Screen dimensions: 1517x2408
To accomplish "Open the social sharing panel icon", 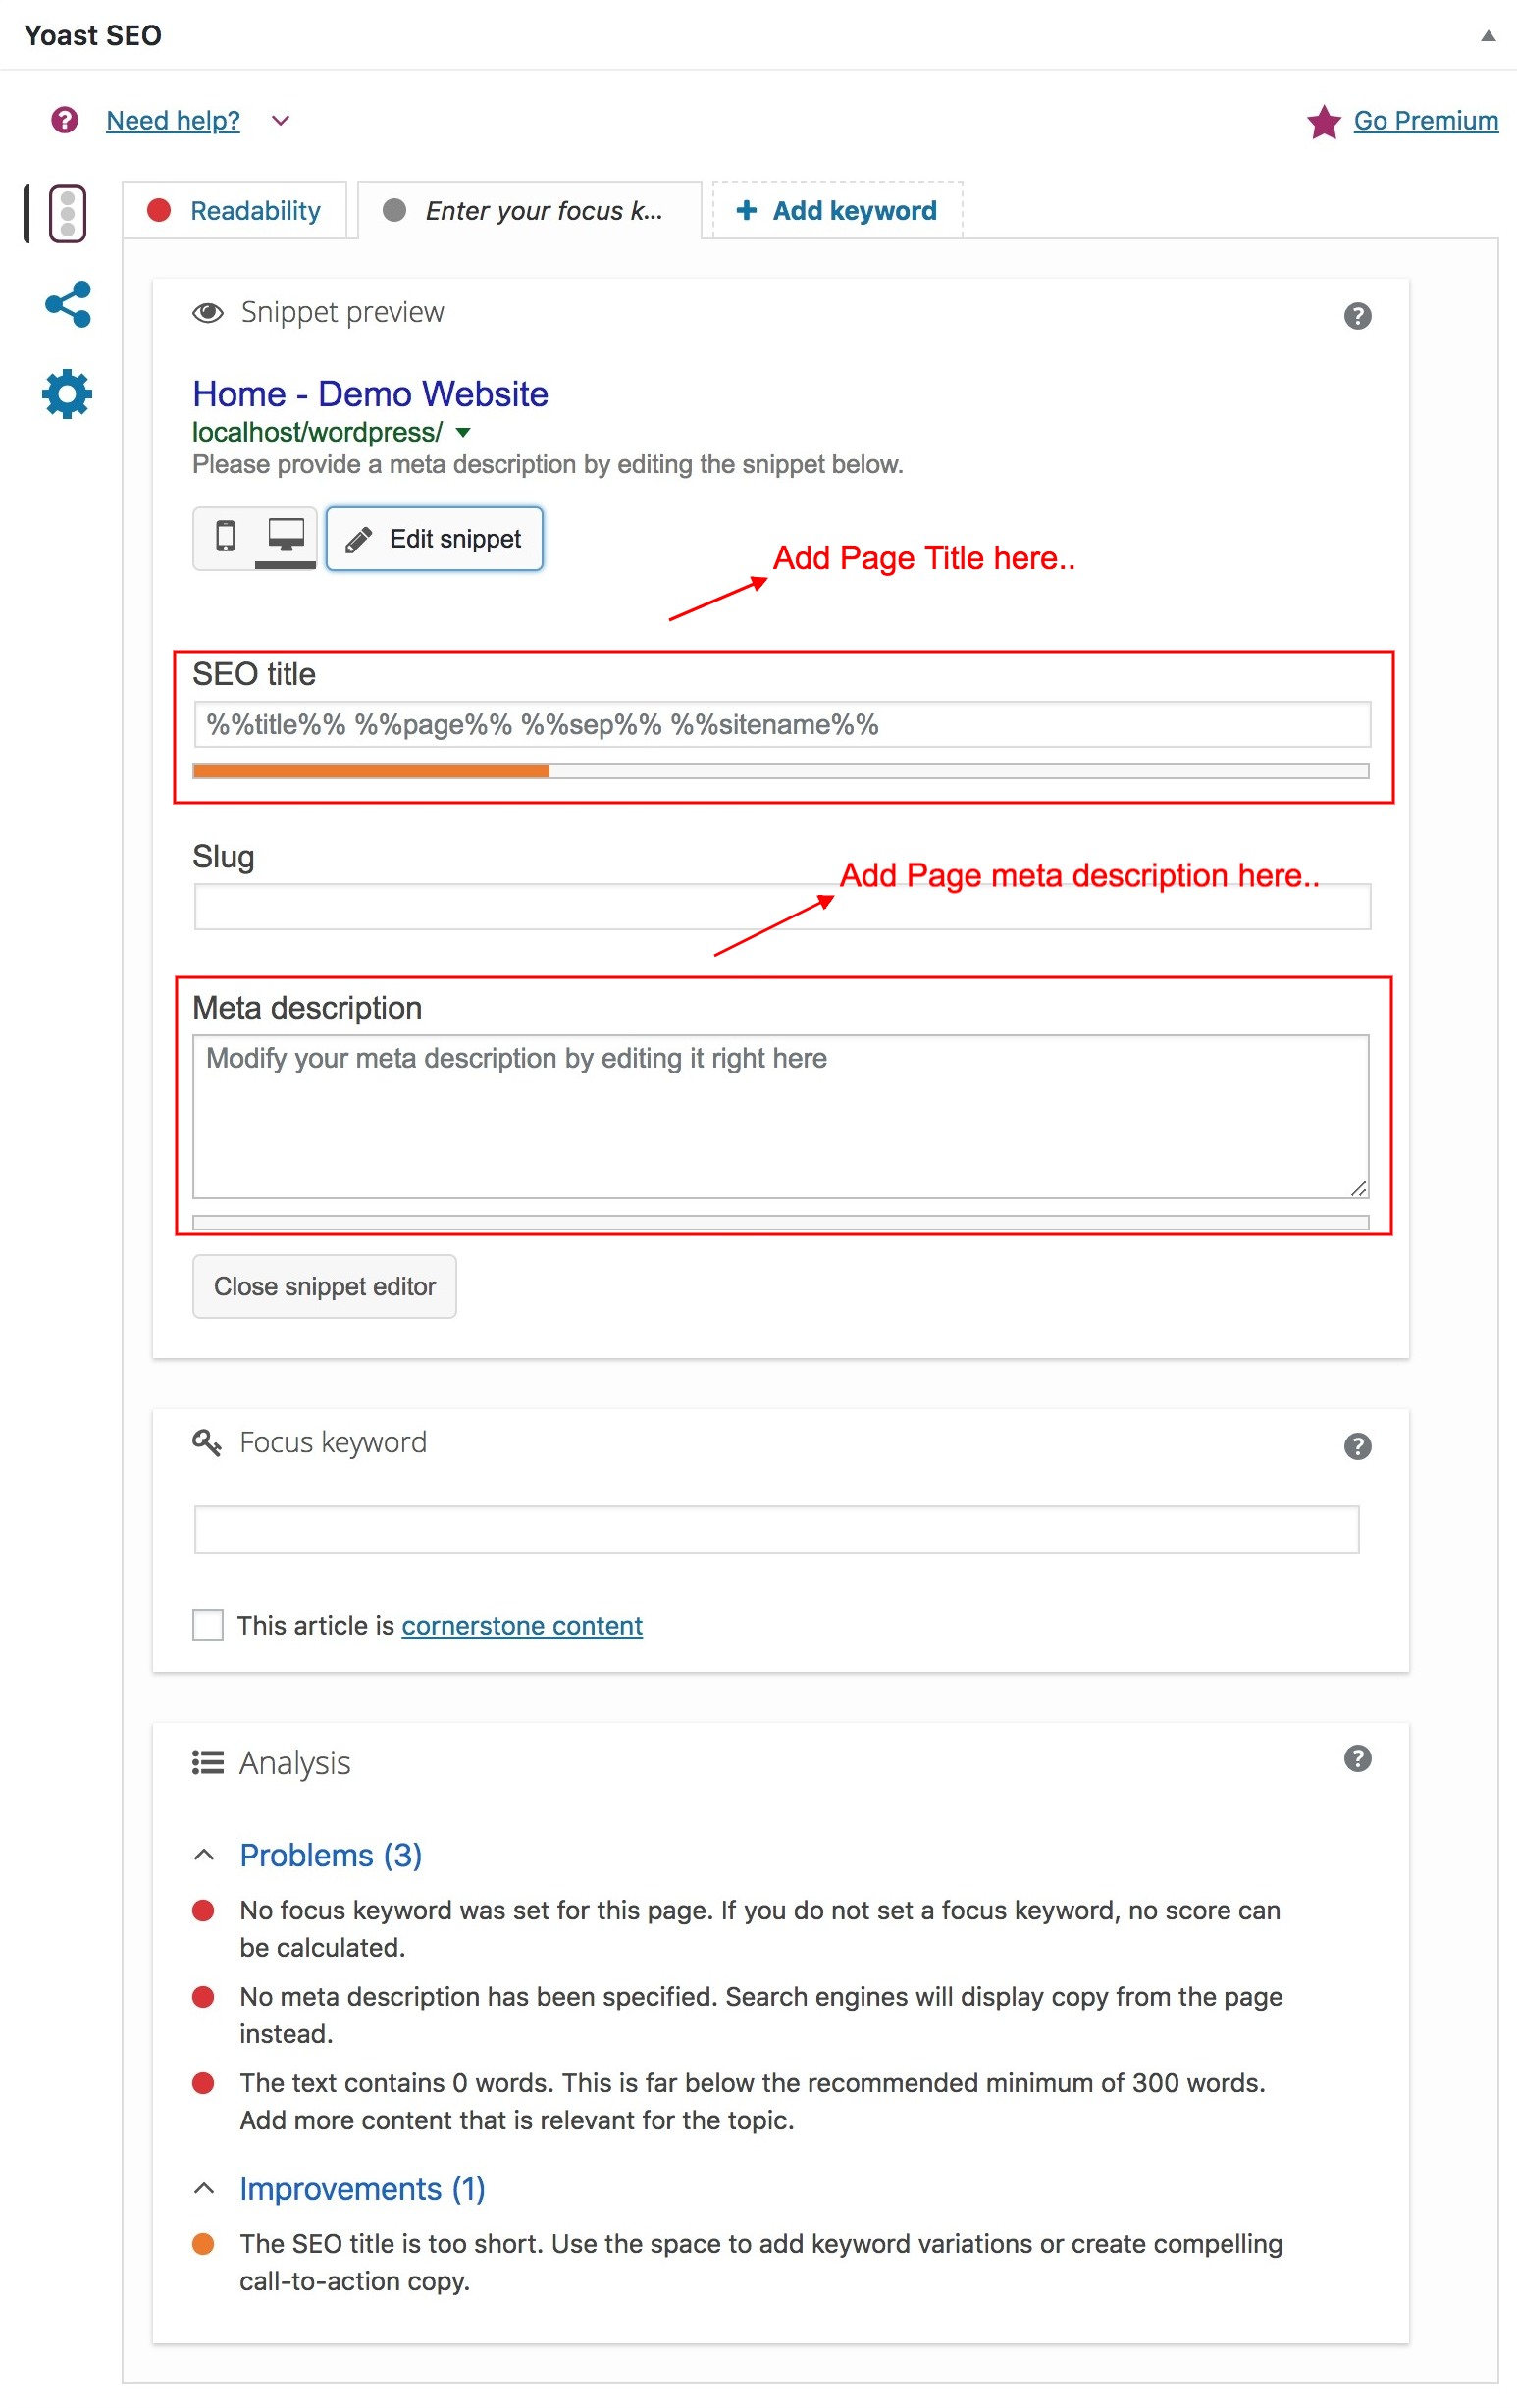I will point(66,303).
